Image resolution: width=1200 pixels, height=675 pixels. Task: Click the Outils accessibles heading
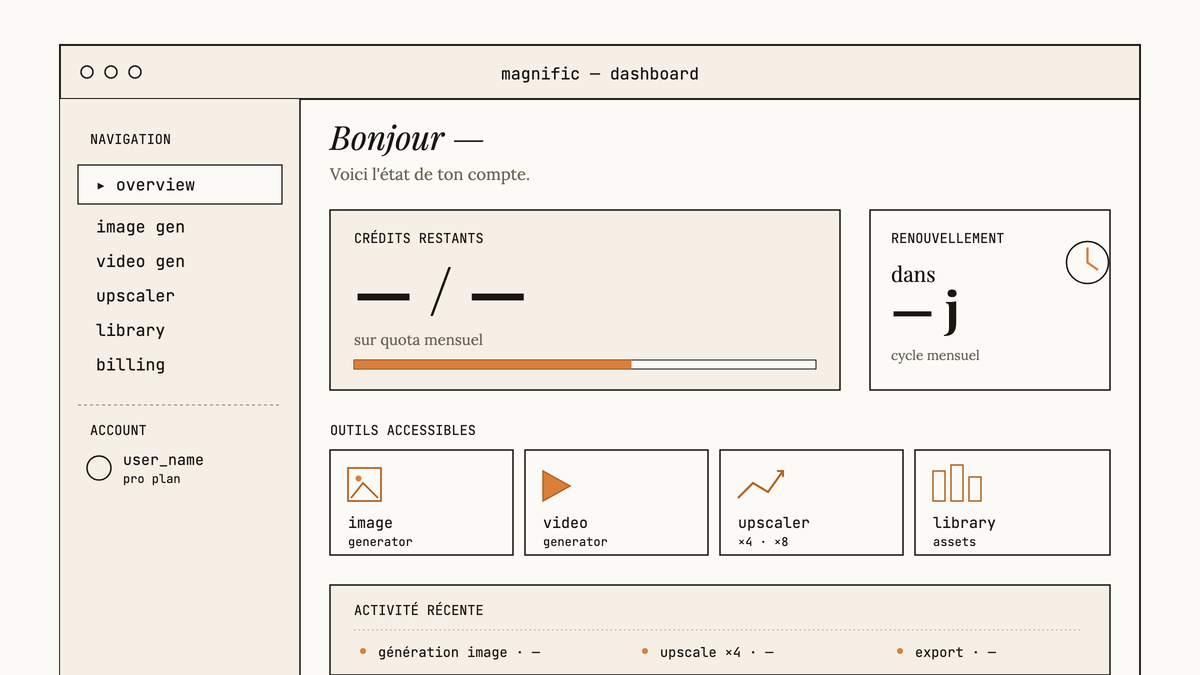403,430
